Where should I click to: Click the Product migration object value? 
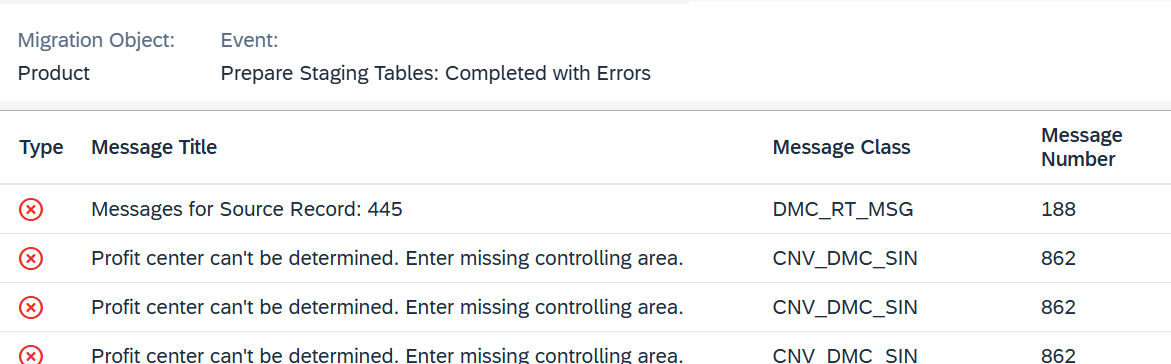[x=54, y=73]
